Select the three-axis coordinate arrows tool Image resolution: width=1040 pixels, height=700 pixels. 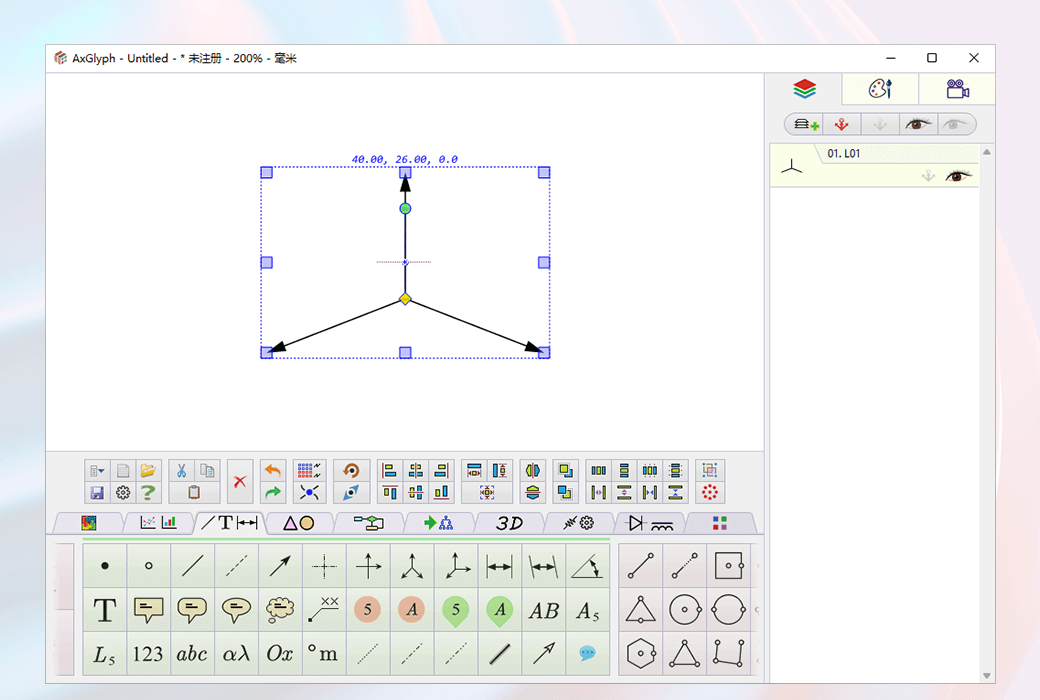[411, 565]
